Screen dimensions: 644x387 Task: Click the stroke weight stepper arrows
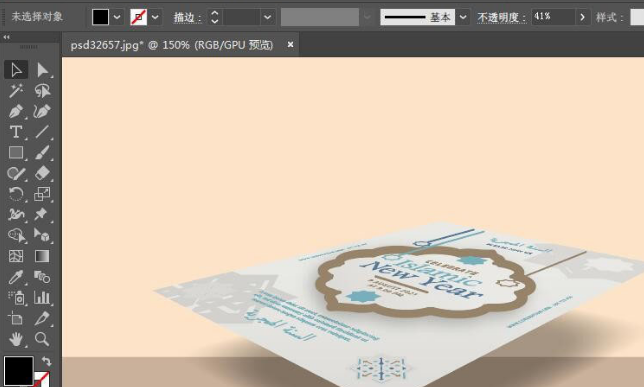tap(214, 17)
